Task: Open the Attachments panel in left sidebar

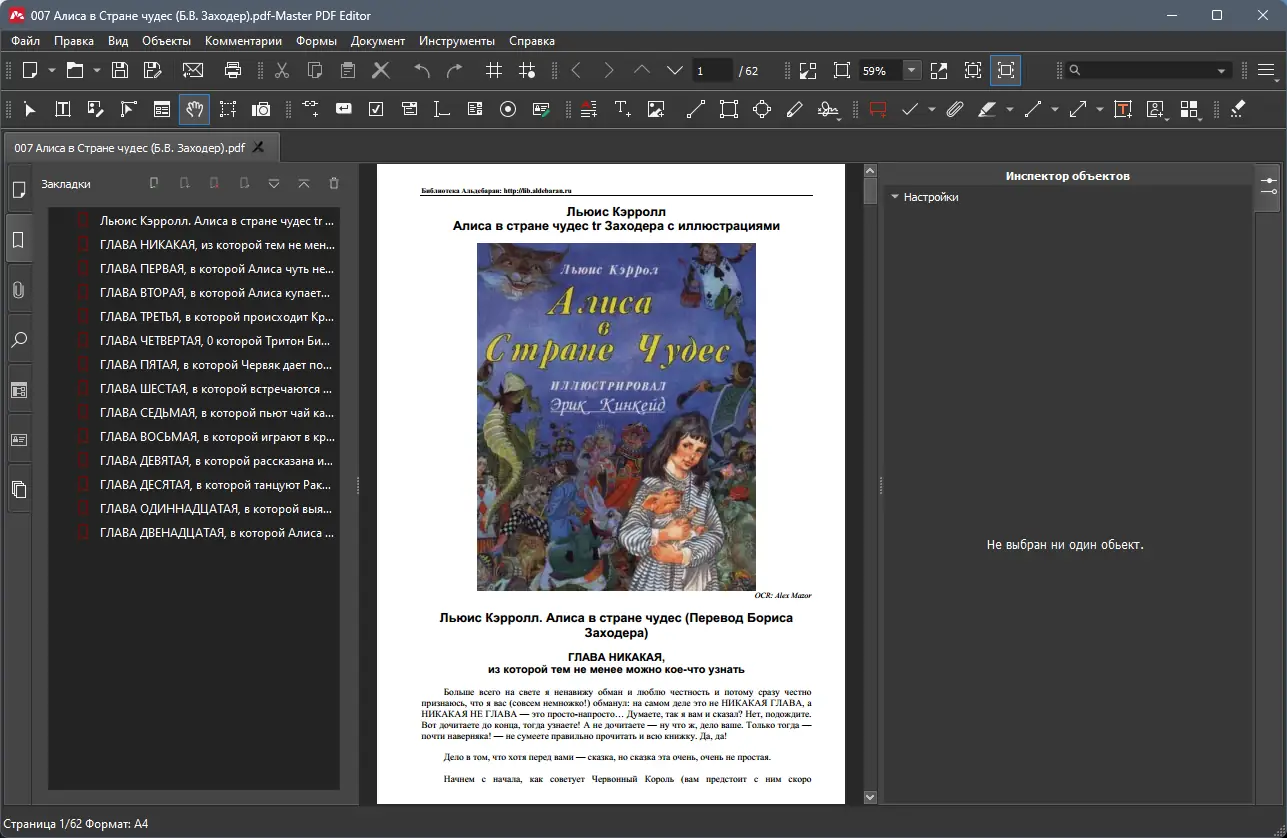Action: click(18, 290)
